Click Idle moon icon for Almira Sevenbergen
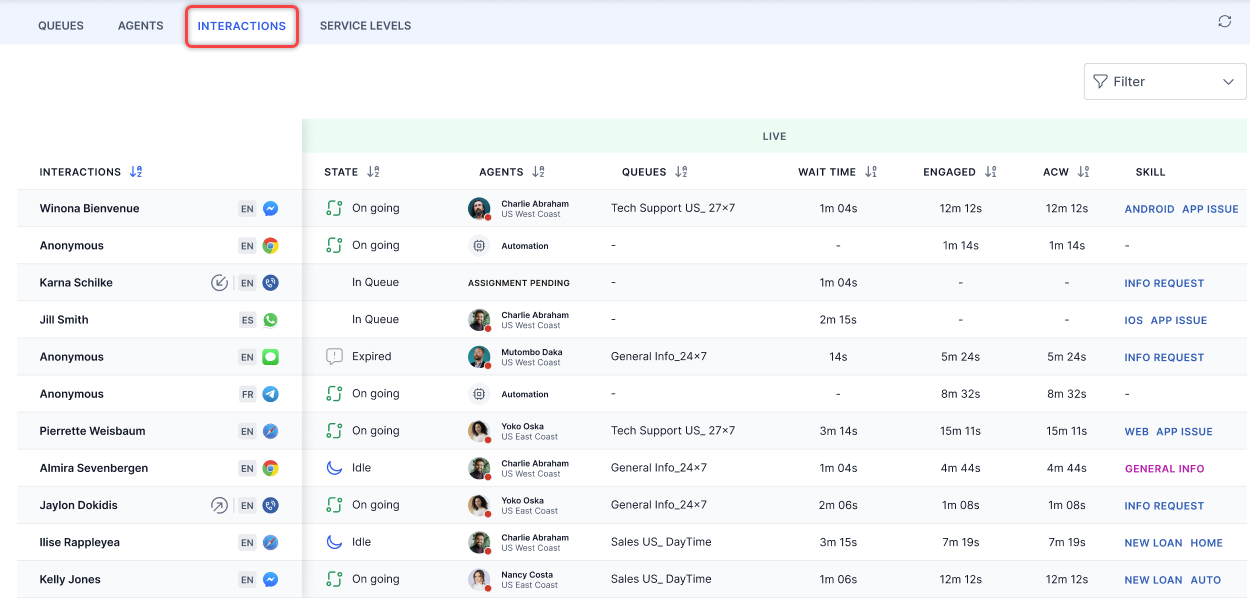1250x599 pixels. point(334,468)
